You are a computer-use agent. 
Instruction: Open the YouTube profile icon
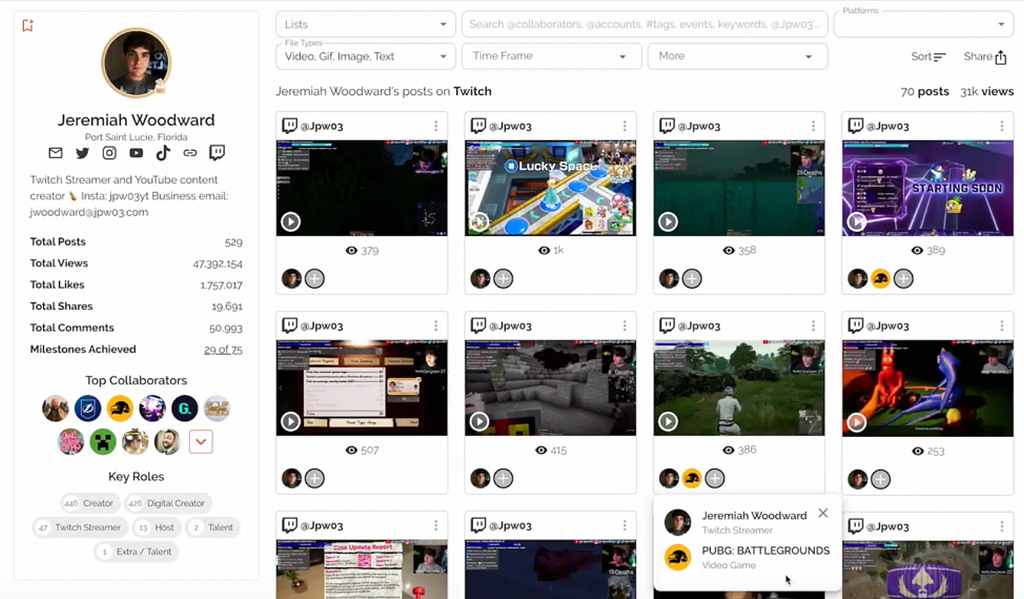tap(136, 153)
